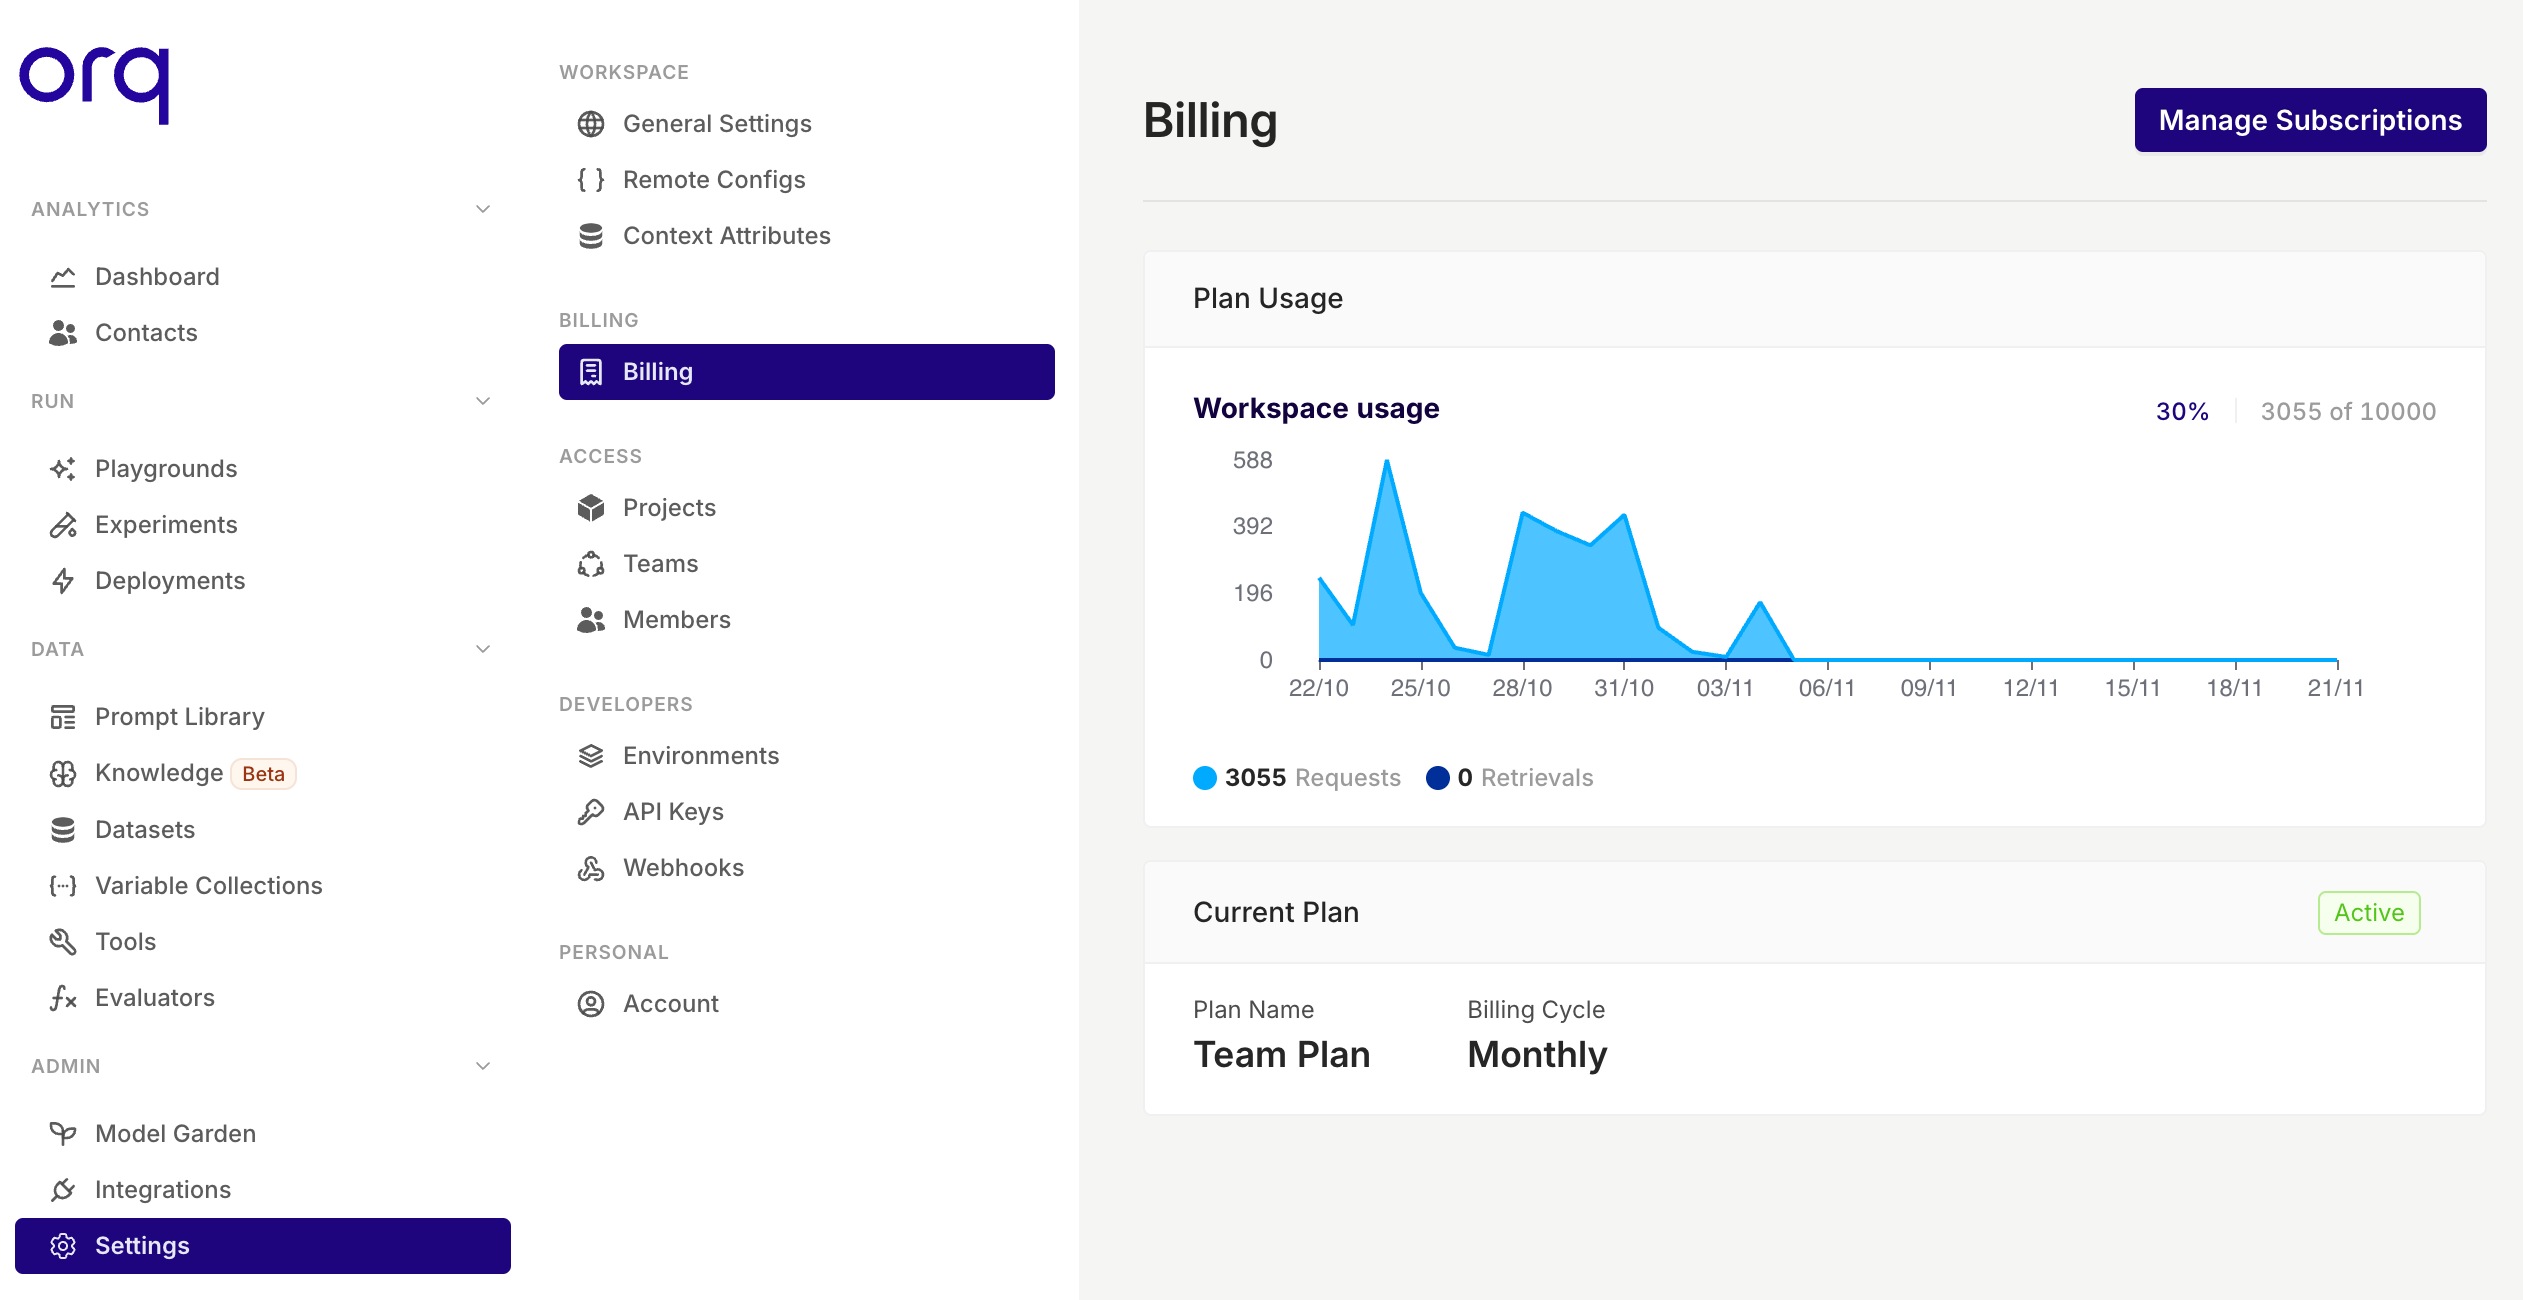This screenshot has width=2523, height=1300.
Task: Click the Playgrounds sparkle icon
Action: (63, 469)
